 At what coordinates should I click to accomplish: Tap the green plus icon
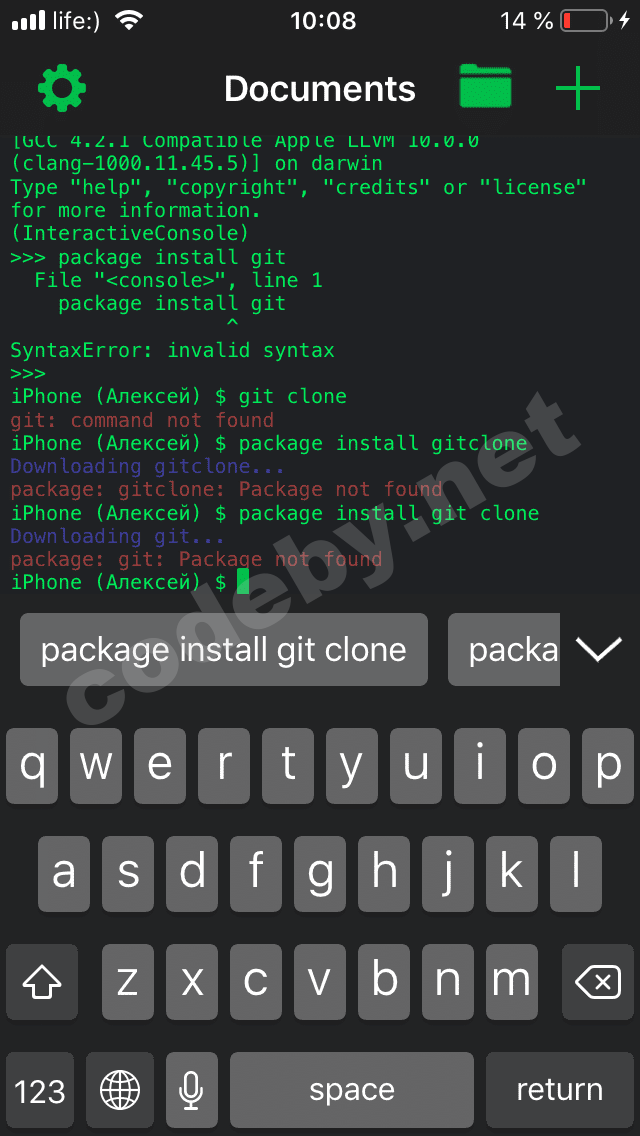pyautogui.click(x=578, y=88)
